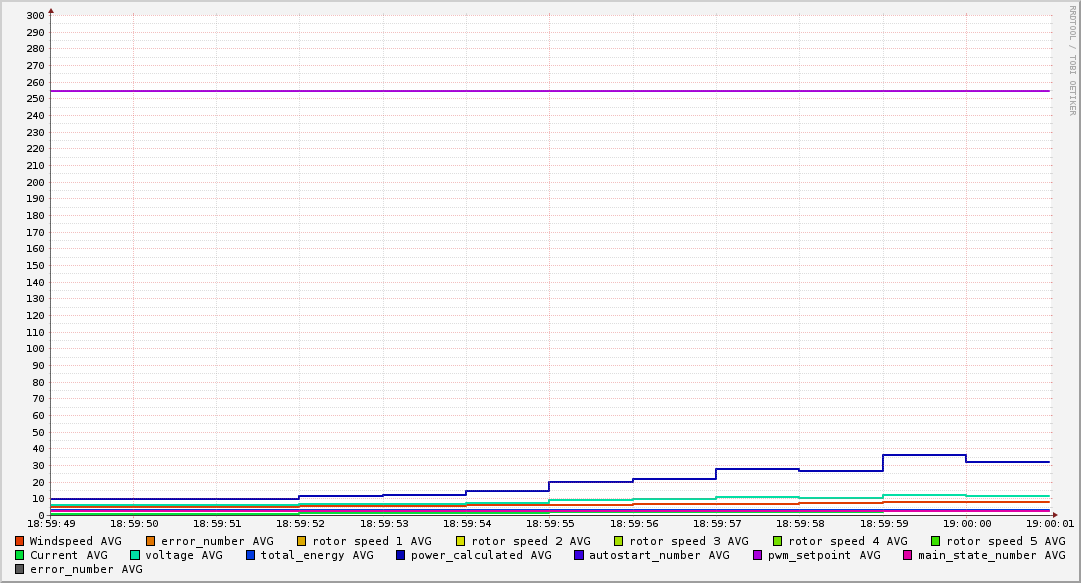This screenshot has height=583, width=1081.
Task: Click the RRDTOOL / TOBI OETIKER watermark
Action: [x=1071, y=60]
